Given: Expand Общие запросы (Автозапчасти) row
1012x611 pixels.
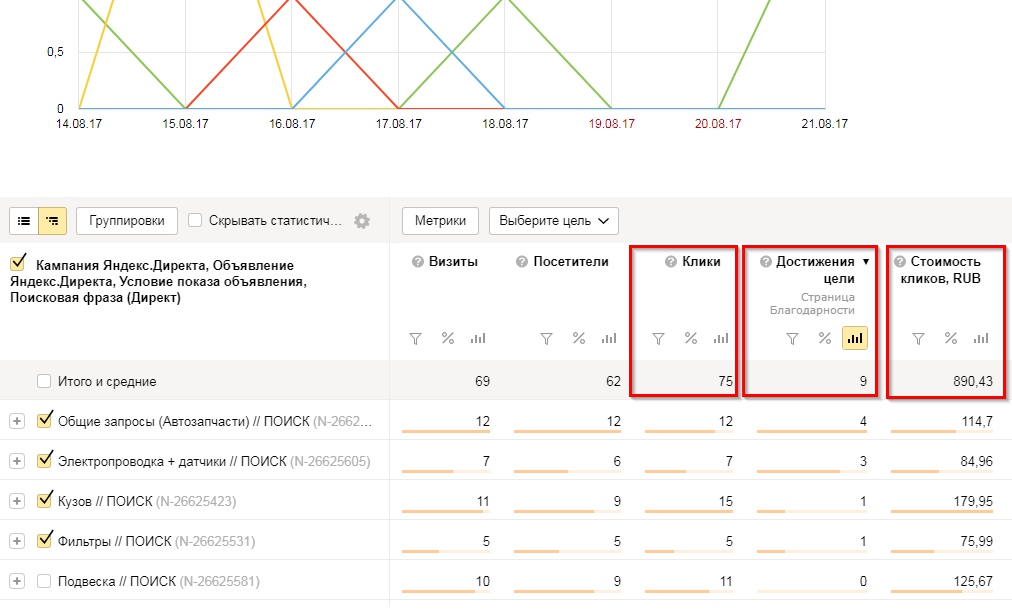Looking at the screenshot, I should point(17,421).
